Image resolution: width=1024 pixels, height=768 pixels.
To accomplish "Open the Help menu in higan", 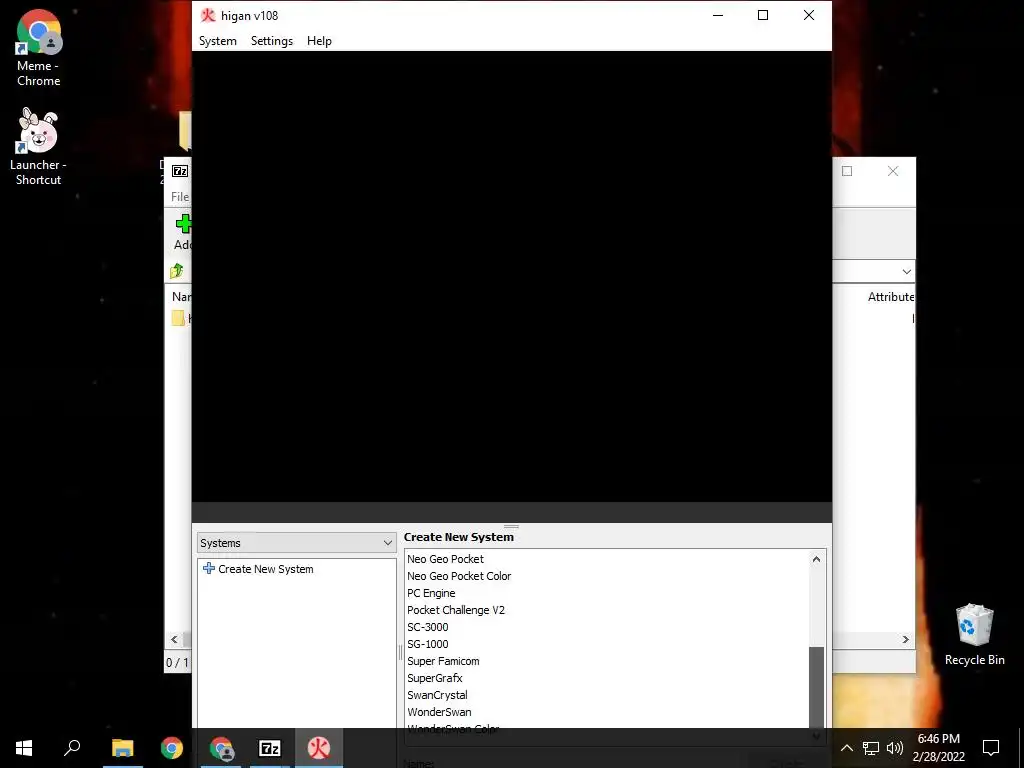I will pos(319,40).
